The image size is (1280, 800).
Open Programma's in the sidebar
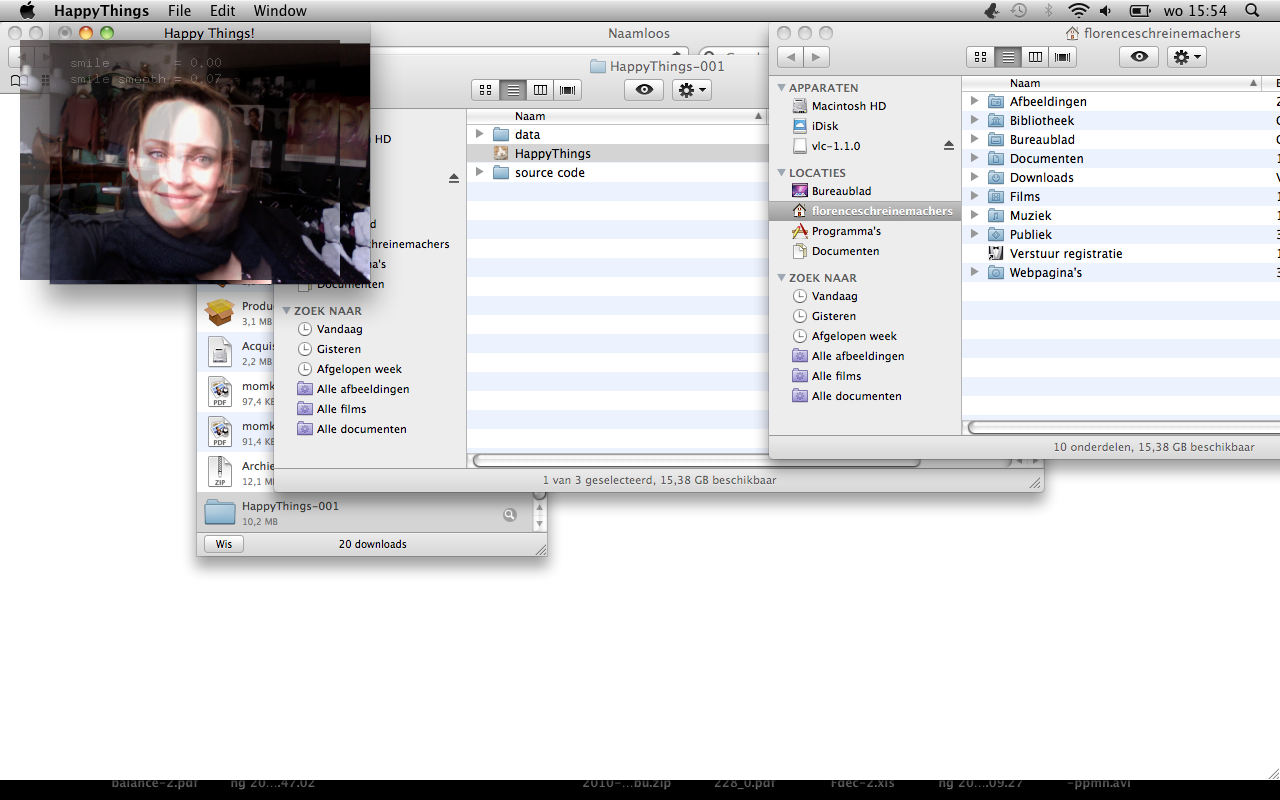click(845, 231)
